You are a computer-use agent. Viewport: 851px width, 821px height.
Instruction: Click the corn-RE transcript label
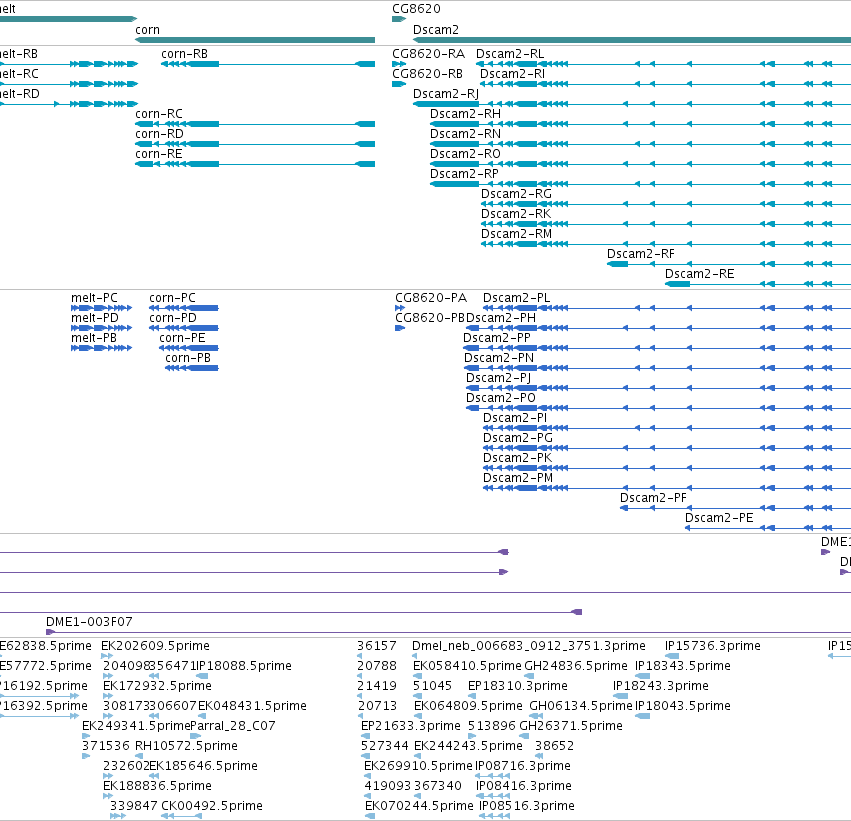click(158, 154)
